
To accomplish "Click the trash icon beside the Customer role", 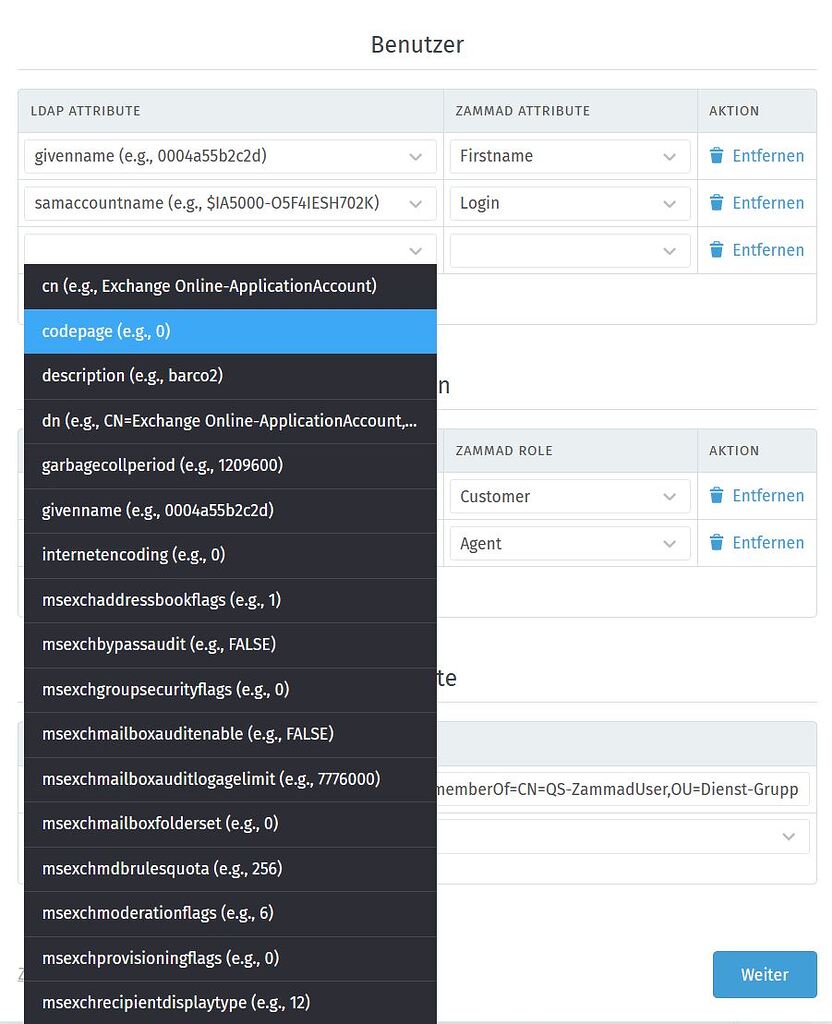I will pyautogui.click(x=717, y=496).
